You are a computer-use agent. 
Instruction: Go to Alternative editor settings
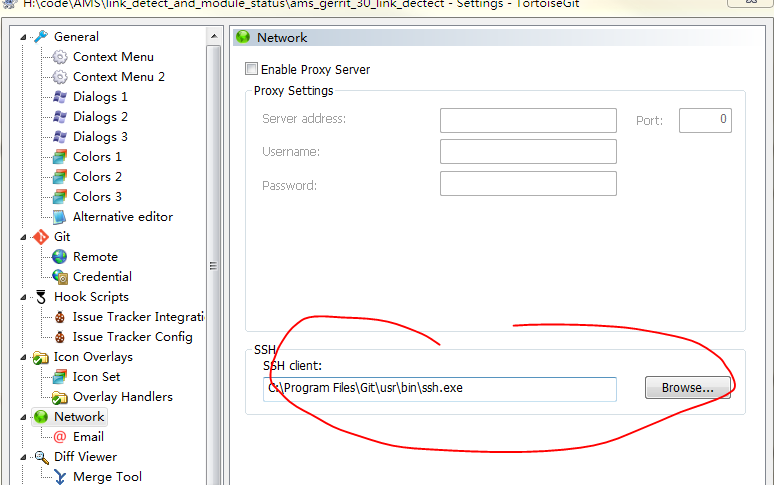(x=123, y=217)
